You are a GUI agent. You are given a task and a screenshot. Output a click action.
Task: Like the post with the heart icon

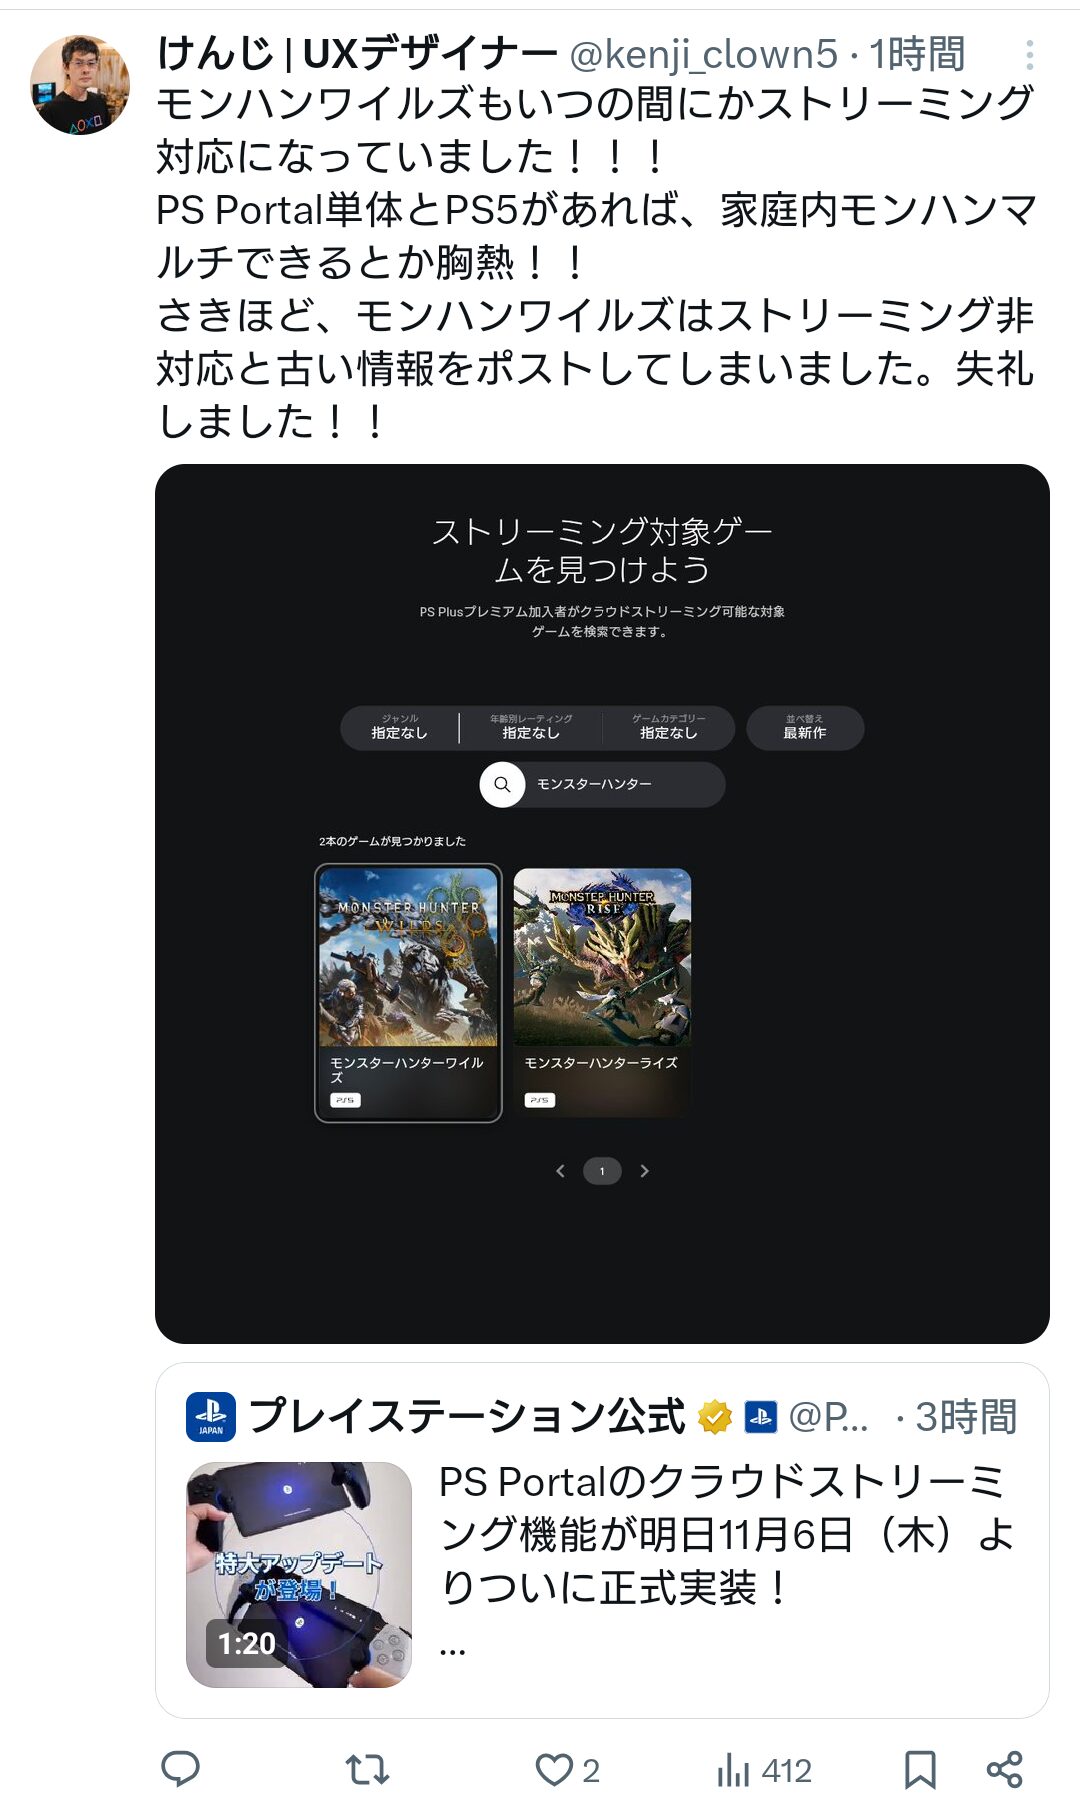tap(554, 1770)
